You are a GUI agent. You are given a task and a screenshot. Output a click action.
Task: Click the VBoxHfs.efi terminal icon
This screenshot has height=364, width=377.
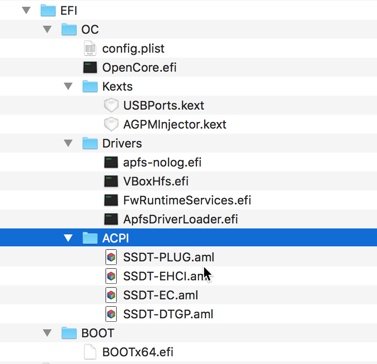[x=111, y=182]
